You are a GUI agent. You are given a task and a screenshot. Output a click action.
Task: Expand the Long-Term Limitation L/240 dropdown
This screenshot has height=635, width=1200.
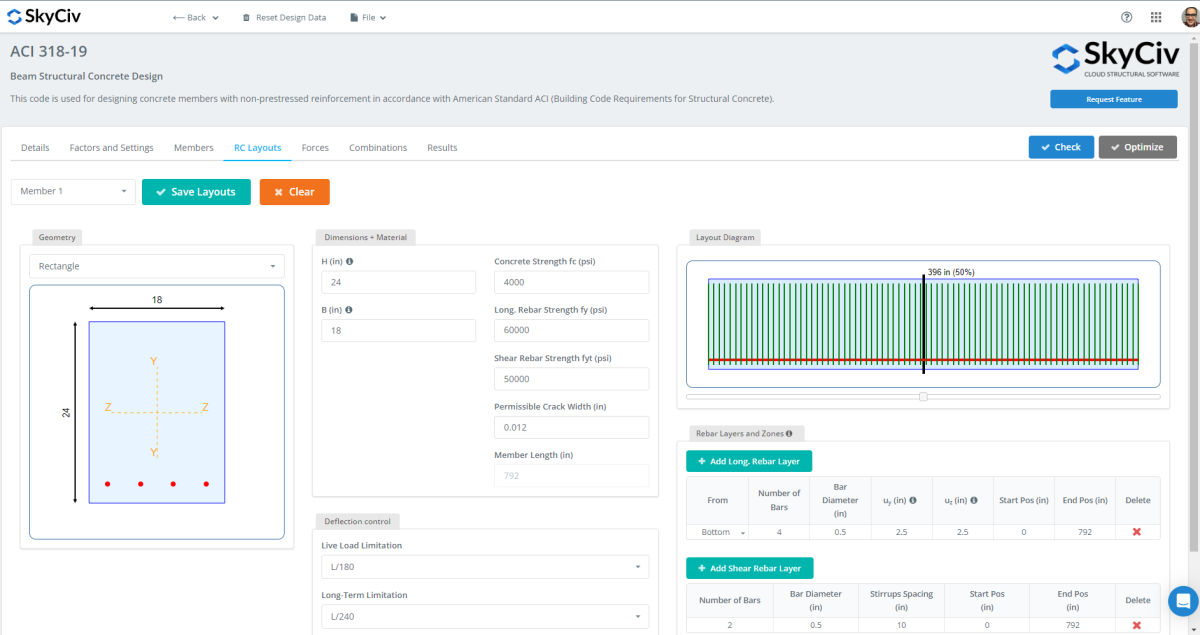(x=485, y=617)
